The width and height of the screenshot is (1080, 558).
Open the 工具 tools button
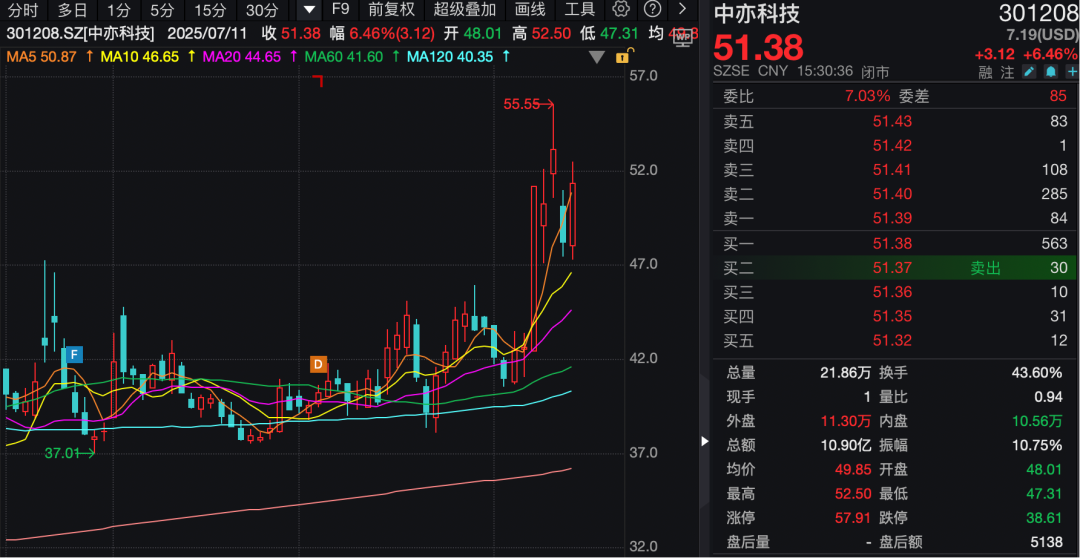point(580,10)
